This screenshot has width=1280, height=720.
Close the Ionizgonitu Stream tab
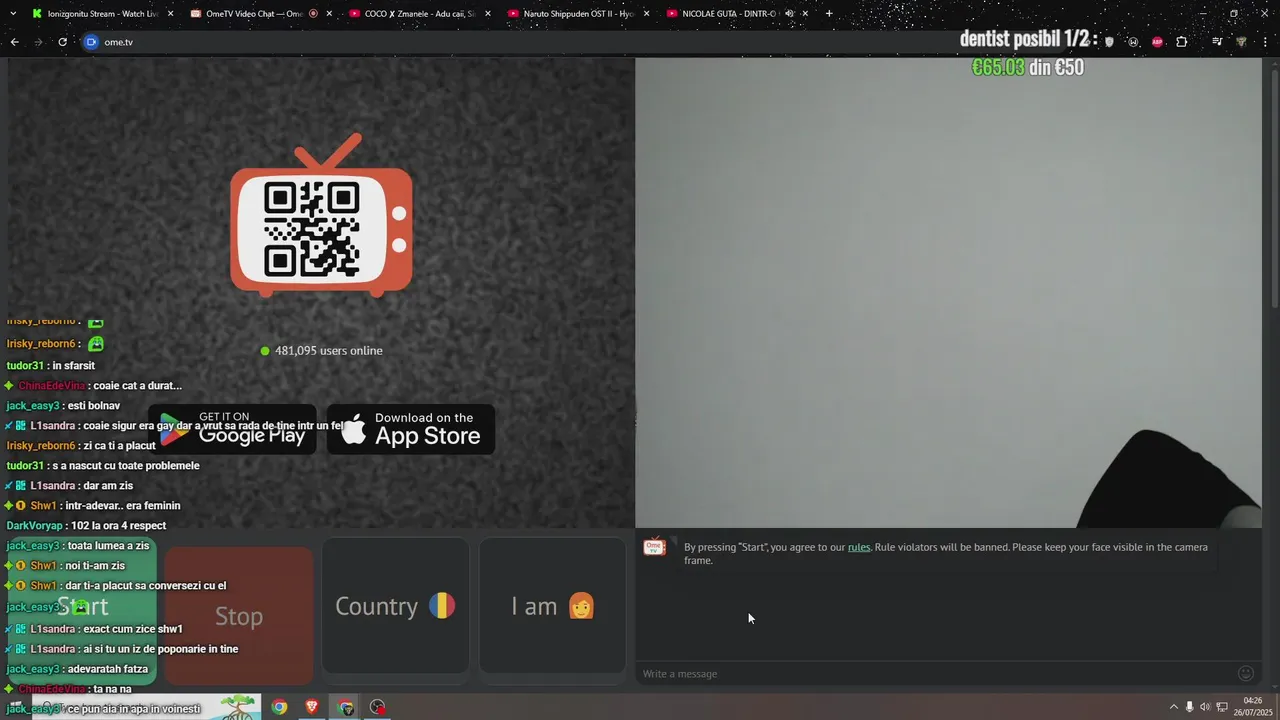(170, 14)
